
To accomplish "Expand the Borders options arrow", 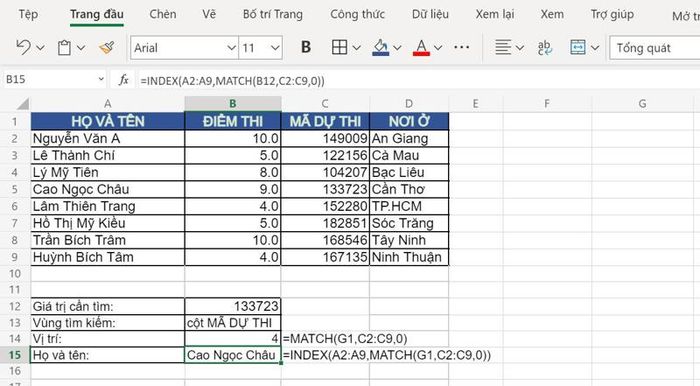I will 356,48.
